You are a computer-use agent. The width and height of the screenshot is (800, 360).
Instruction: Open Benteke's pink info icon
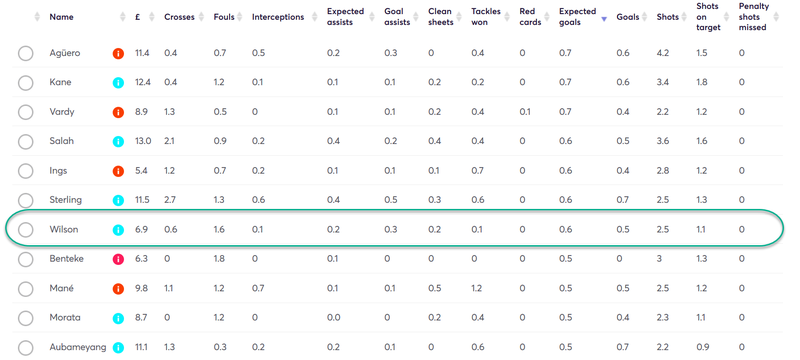pyautogui.click(x=118, y=259)
